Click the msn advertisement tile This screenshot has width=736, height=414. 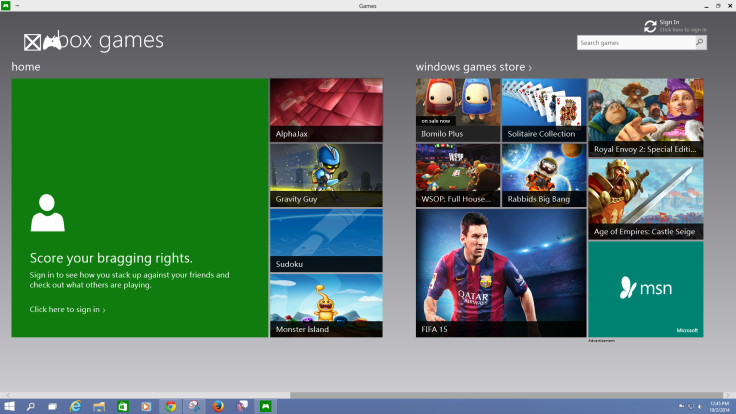(x=645, y=289)
